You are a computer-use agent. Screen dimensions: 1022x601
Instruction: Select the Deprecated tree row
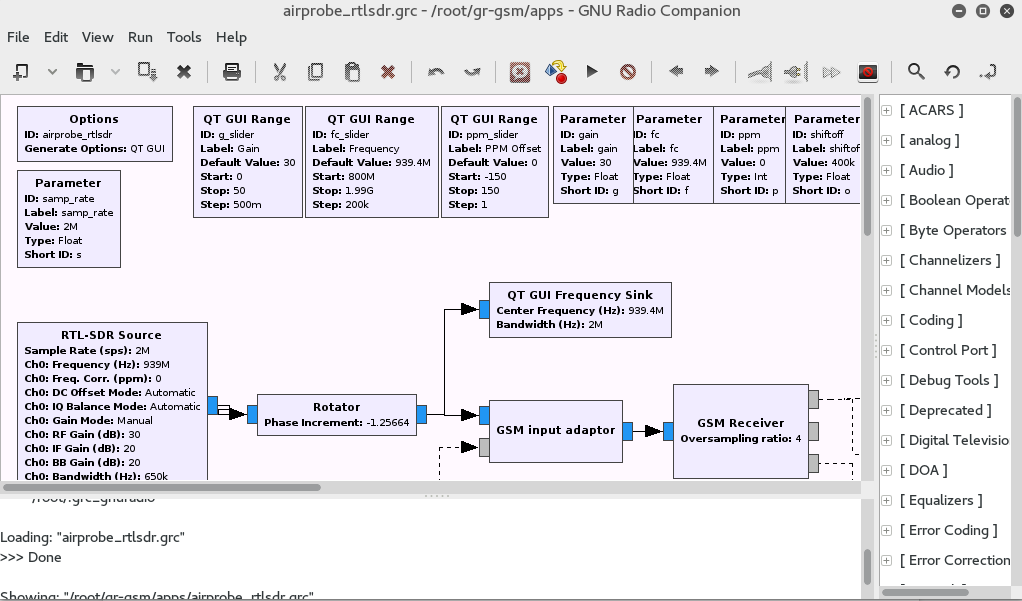(944, 411)
